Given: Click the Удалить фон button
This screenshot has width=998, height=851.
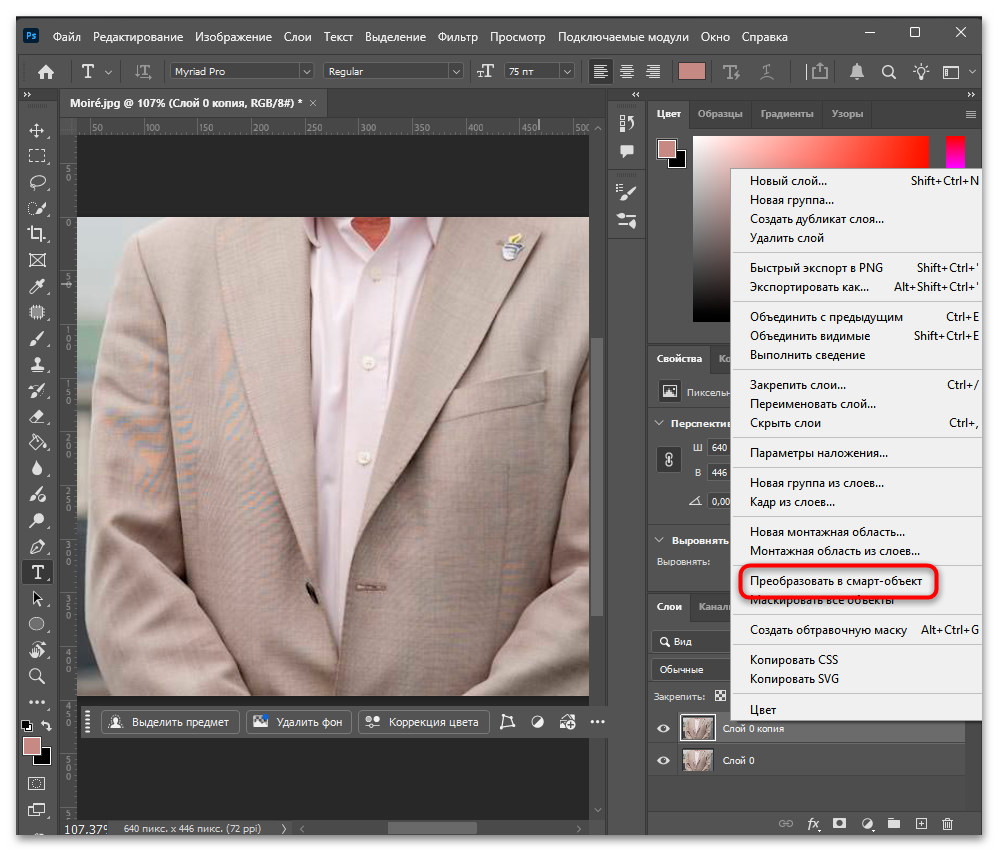Looking at the screenshot, I should (x=298, y=722).
